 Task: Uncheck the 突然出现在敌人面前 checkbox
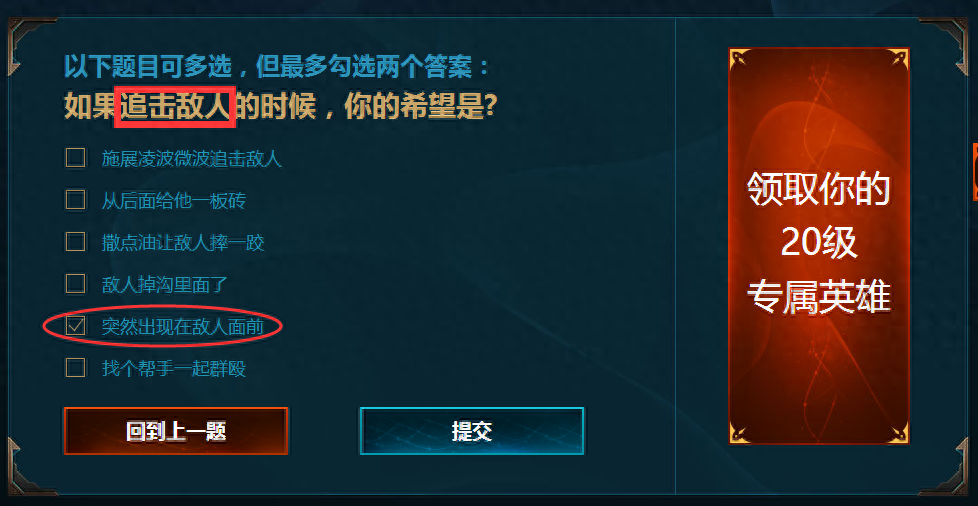coord(75,326)
